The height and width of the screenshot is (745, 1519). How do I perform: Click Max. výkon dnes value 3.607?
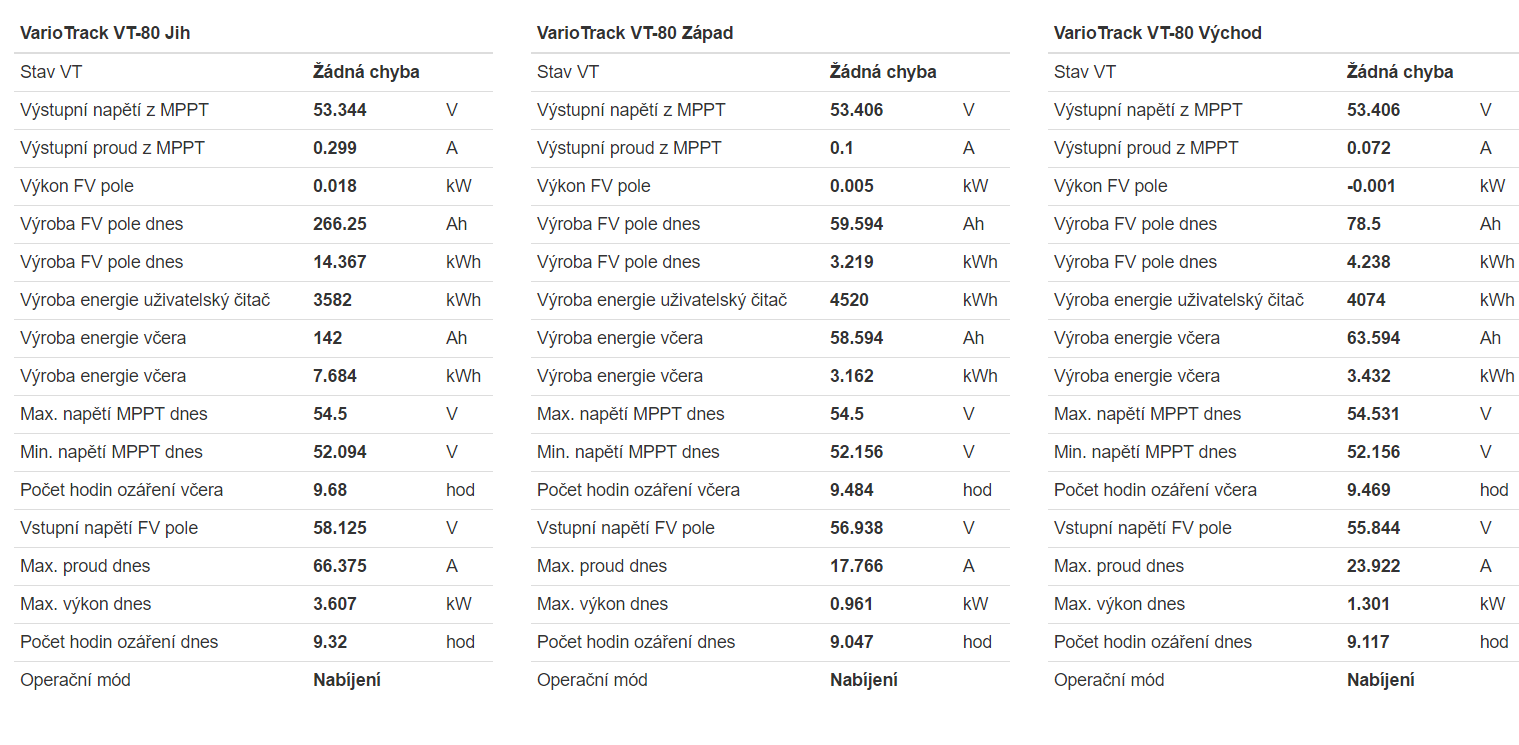[x=335, y=604]
